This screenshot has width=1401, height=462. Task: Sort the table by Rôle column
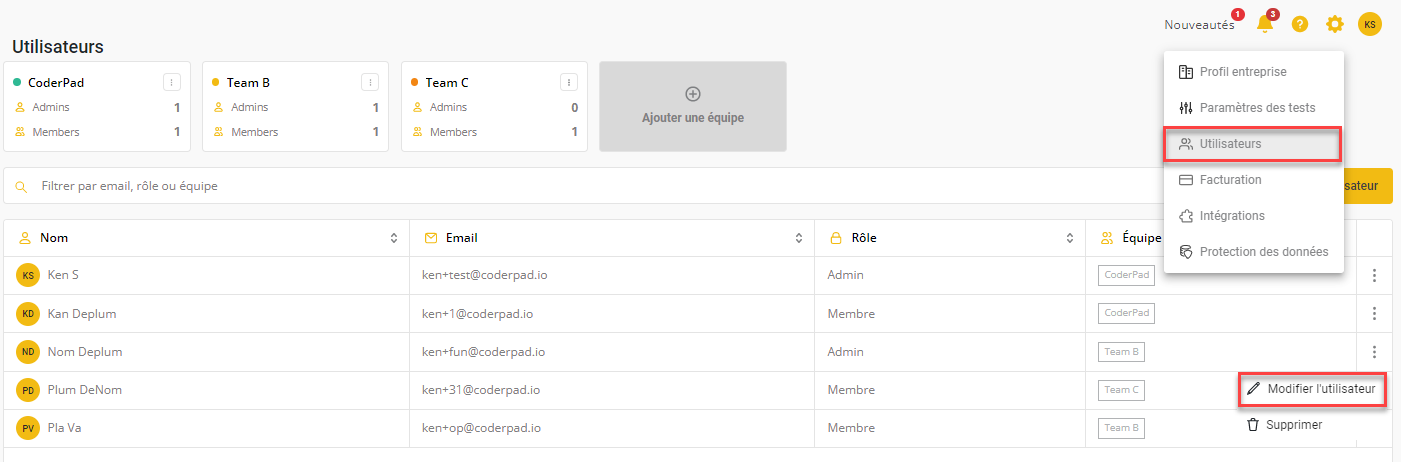tap(1069, 238)
